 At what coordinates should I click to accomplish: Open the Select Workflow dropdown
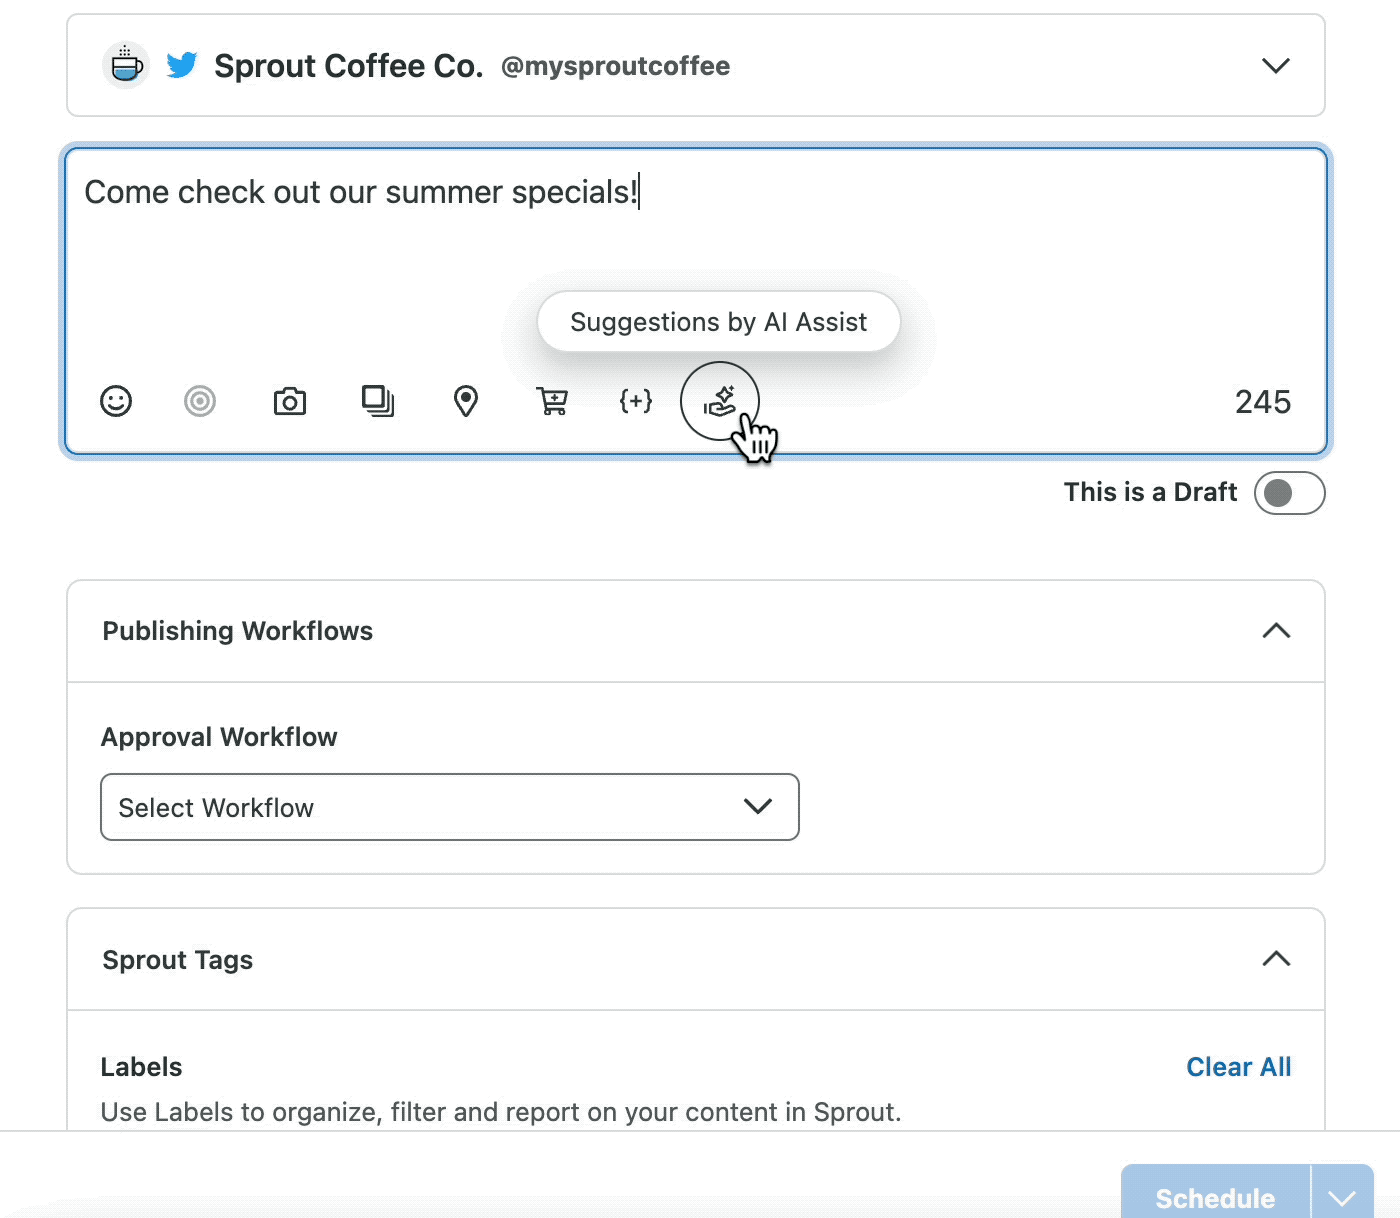(x=450, y=807)
